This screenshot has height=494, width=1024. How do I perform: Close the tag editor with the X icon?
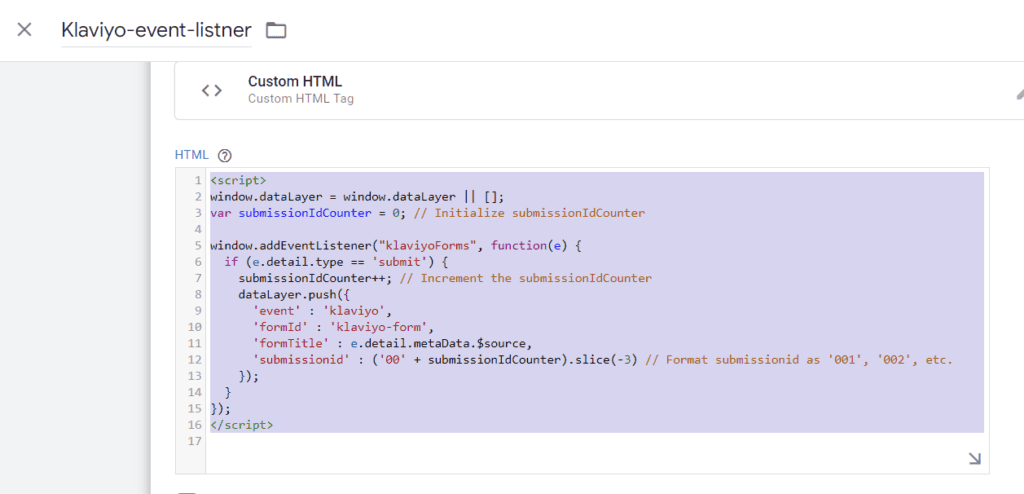pos(25,29)
